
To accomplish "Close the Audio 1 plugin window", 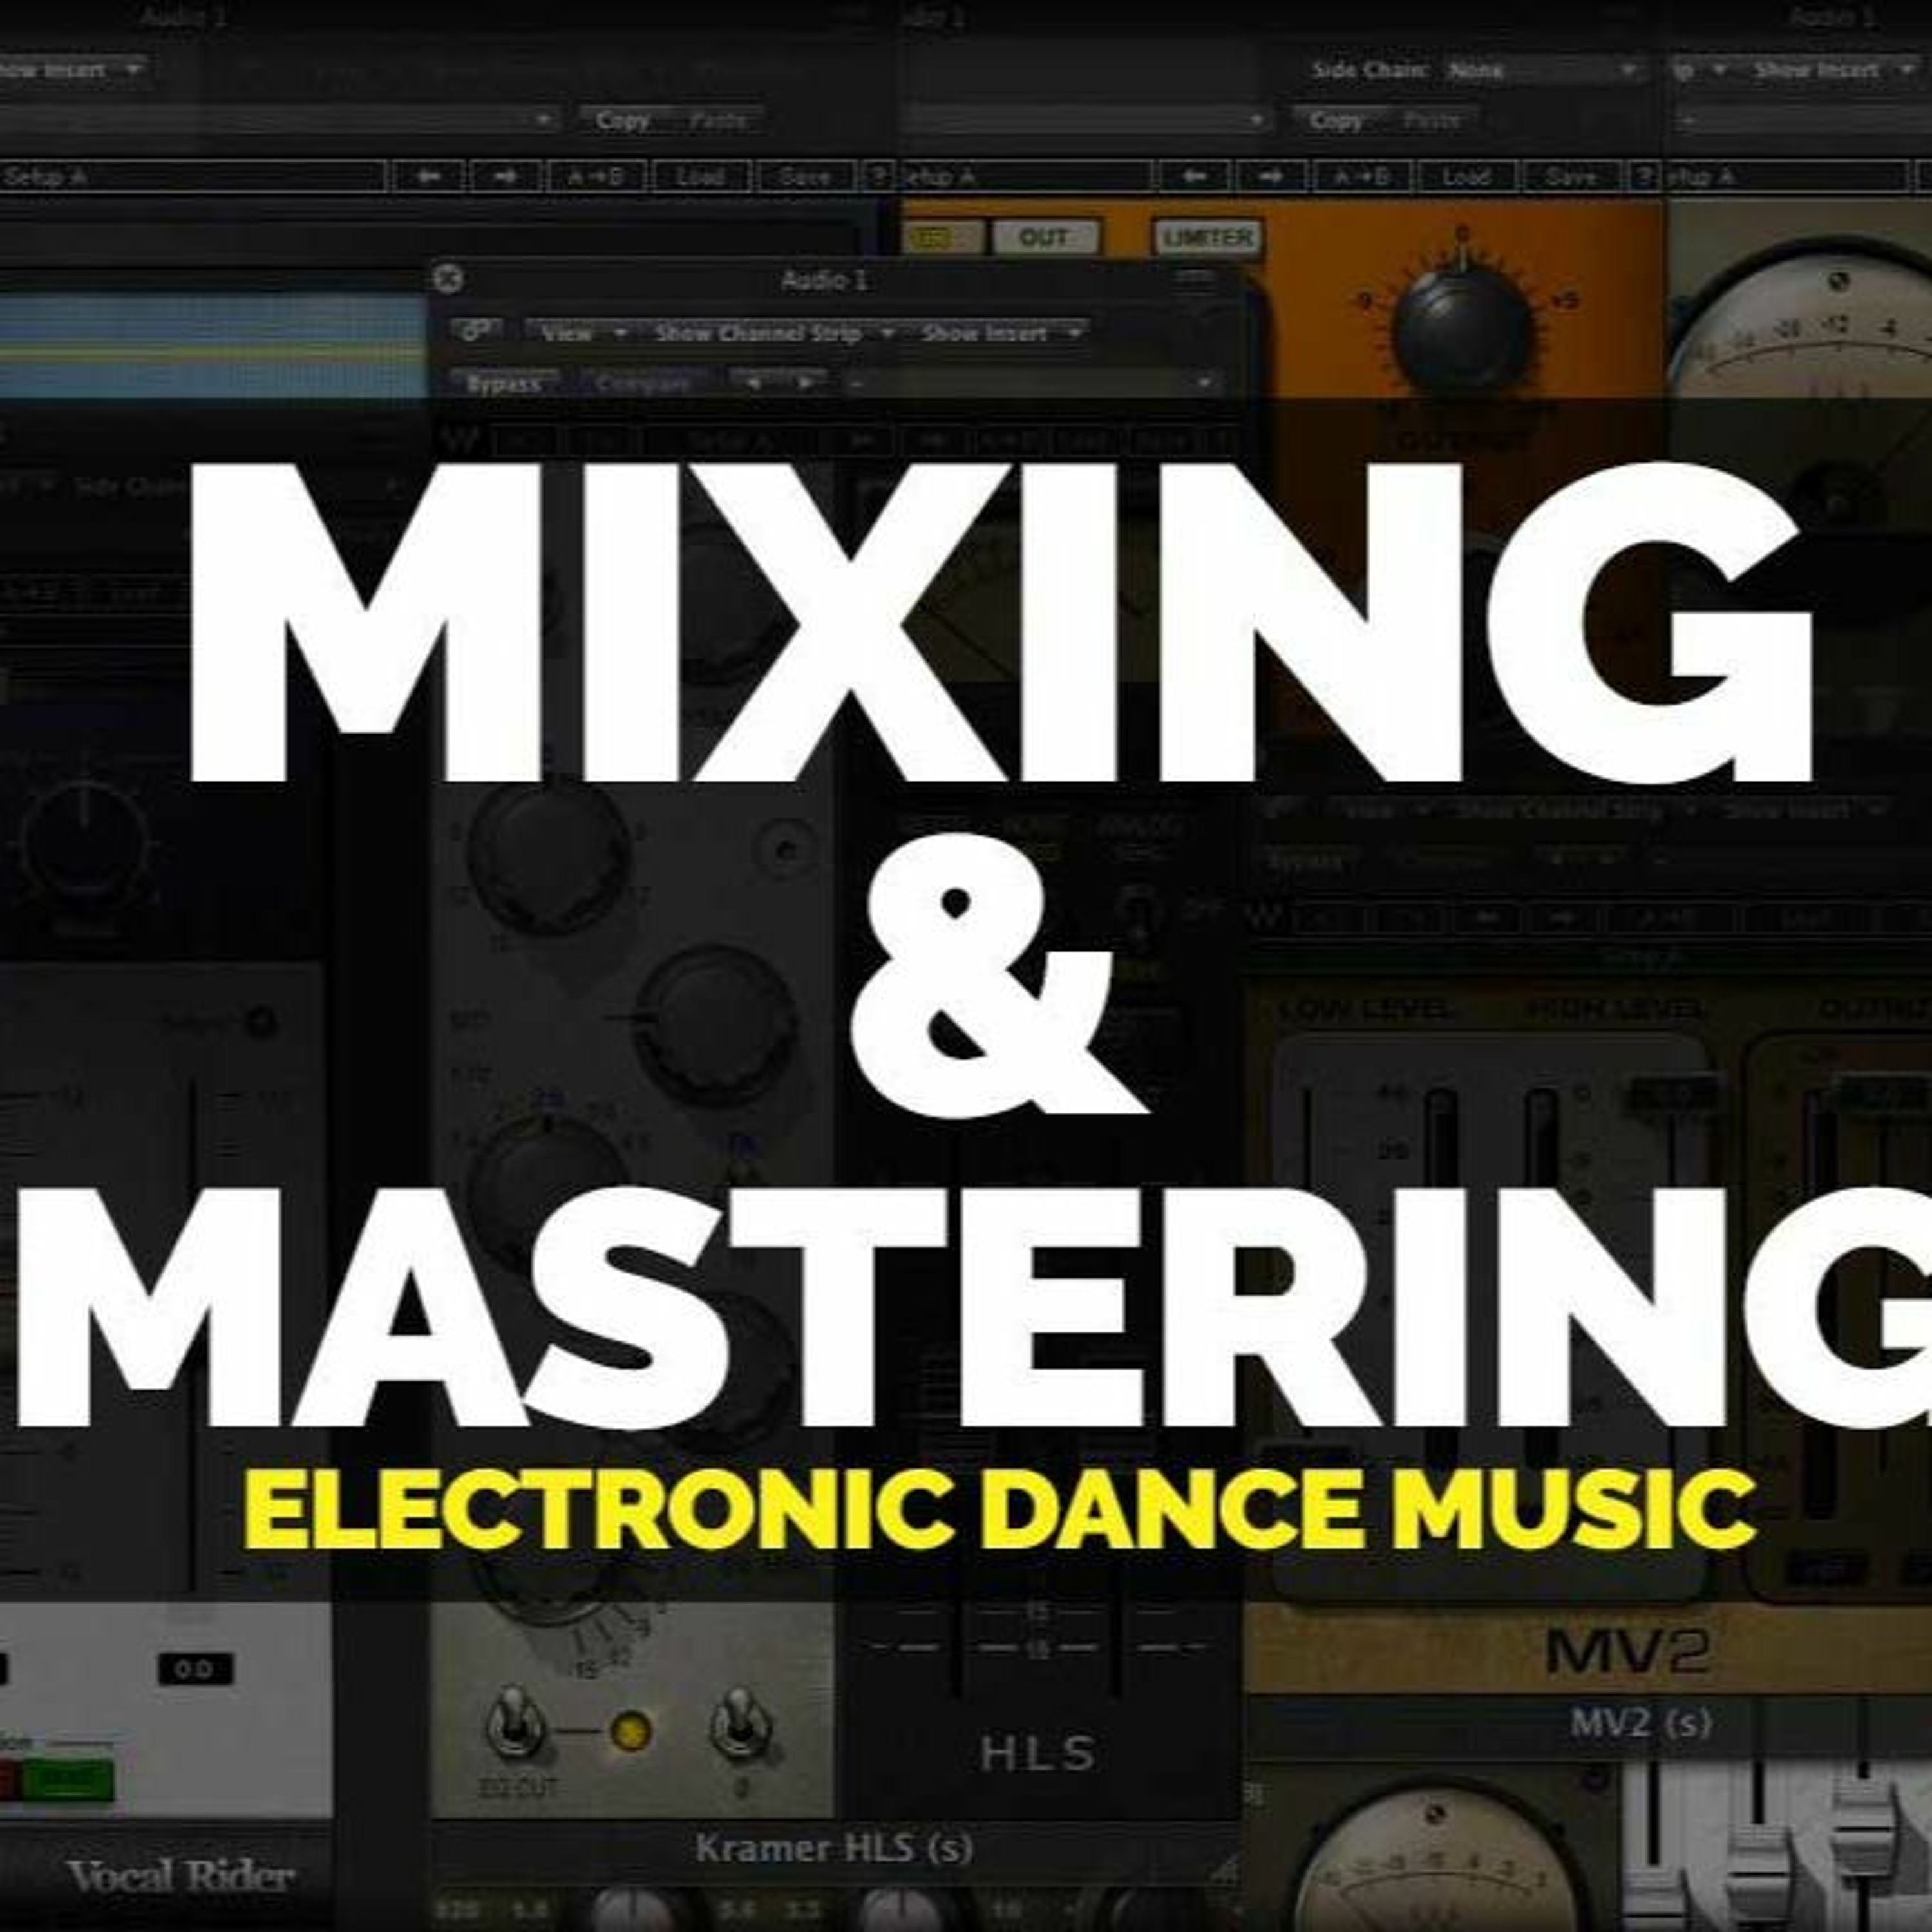I will [x=449, y=279].
